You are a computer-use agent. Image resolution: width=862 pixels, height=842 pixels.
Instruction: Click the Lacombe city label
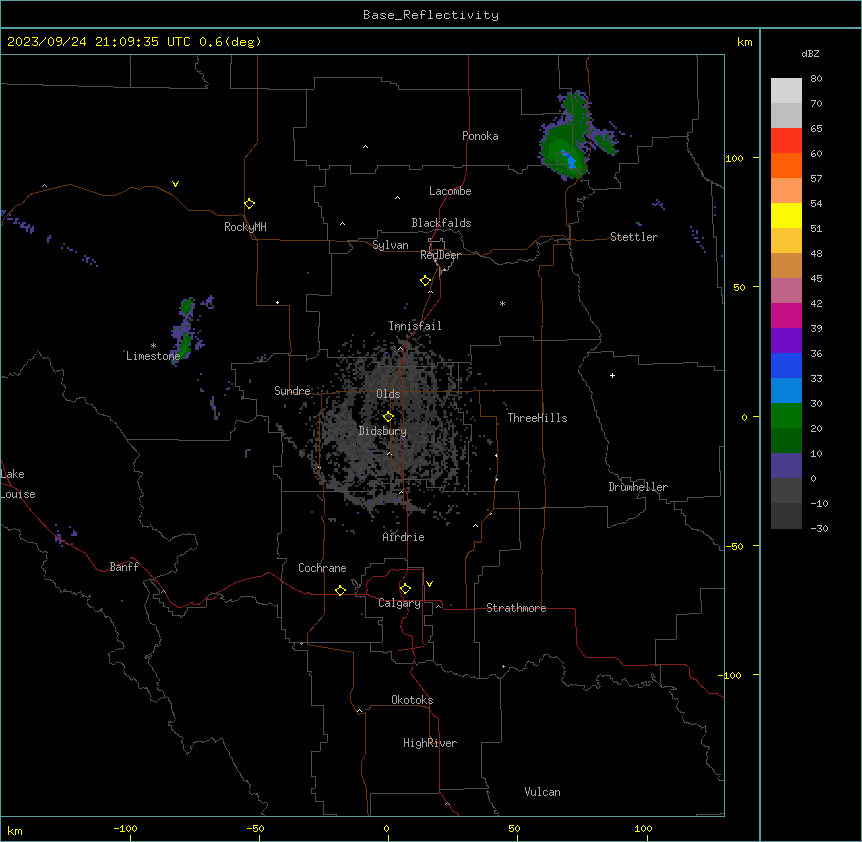[450, 191]
